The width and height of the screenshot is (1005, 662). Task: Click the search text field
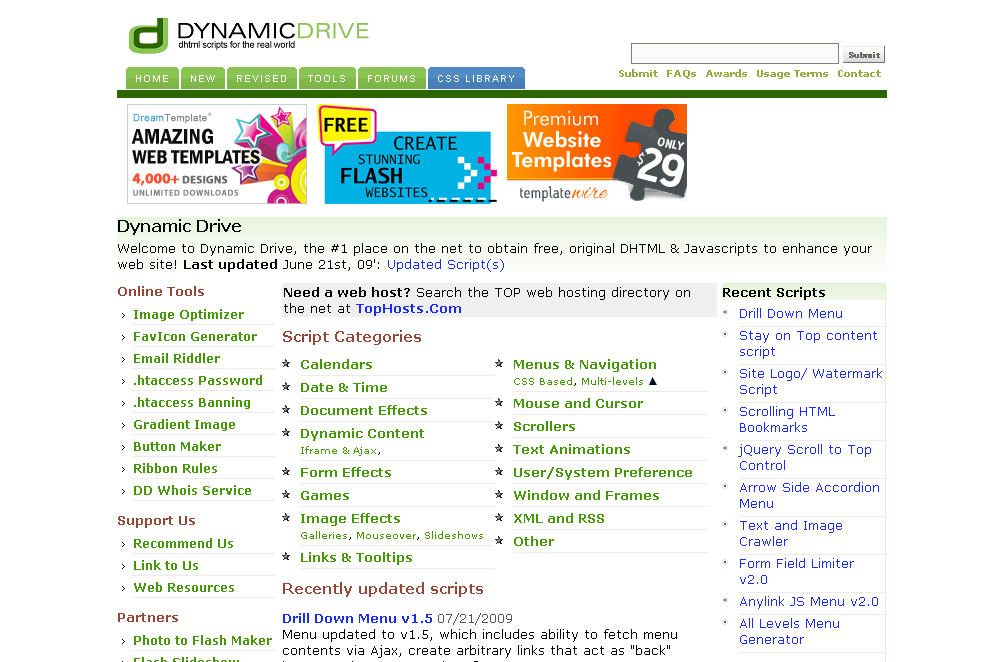point(734,54)
